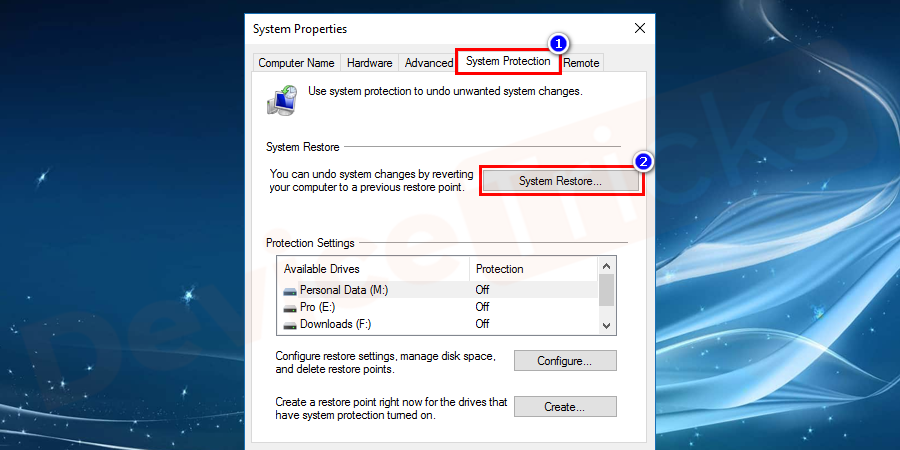Switch to the Computer Name tab
The height and width of the screenshot is (450, 900).
pyautogui.click(x=296, y=63)
